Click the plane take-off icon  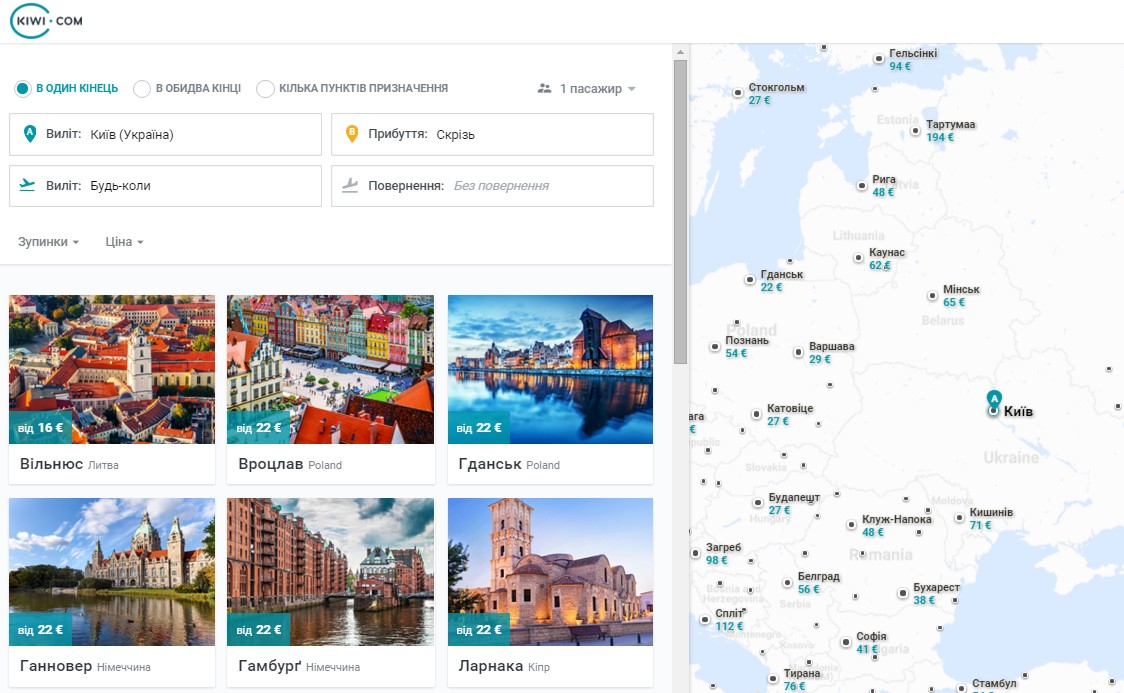(x=27, y=185)
